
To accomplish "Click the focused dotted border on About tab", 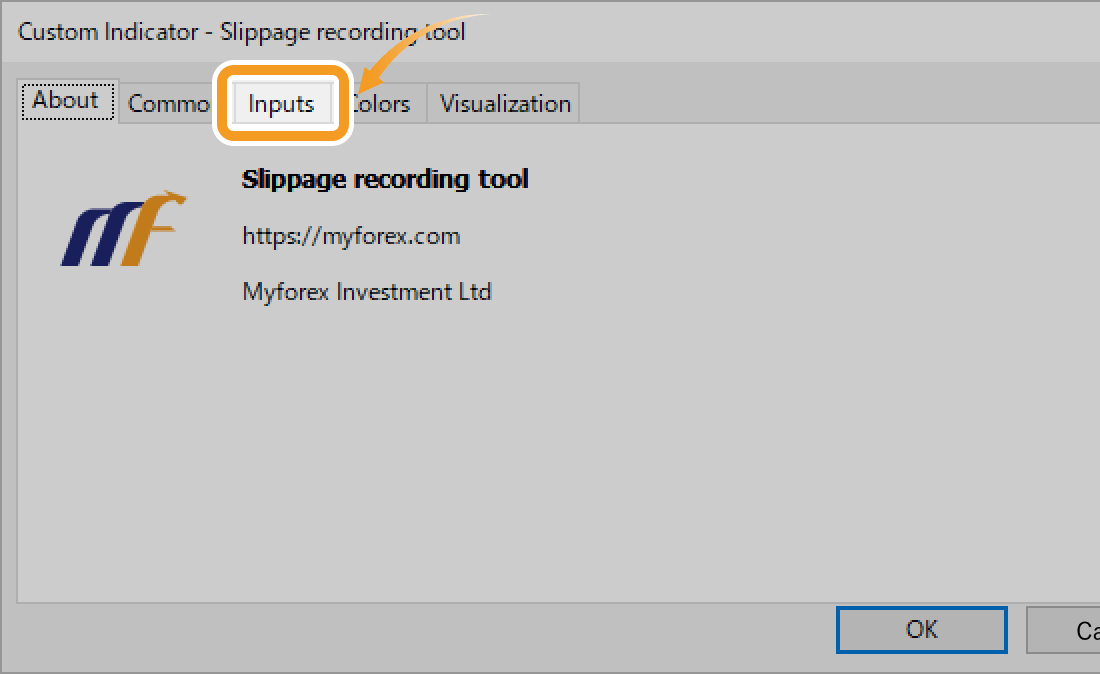I will [x=66, y=87].
